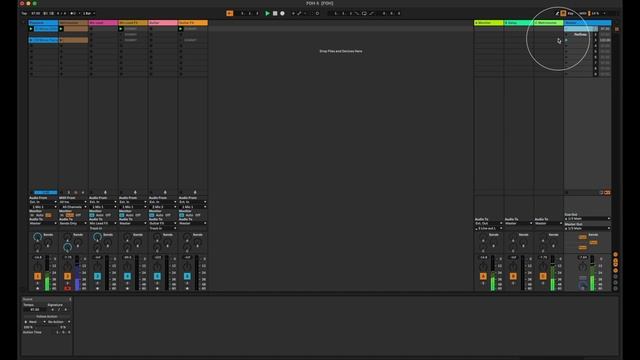
Task: Stop the transport with the Stop button
Action: (275, 13)
